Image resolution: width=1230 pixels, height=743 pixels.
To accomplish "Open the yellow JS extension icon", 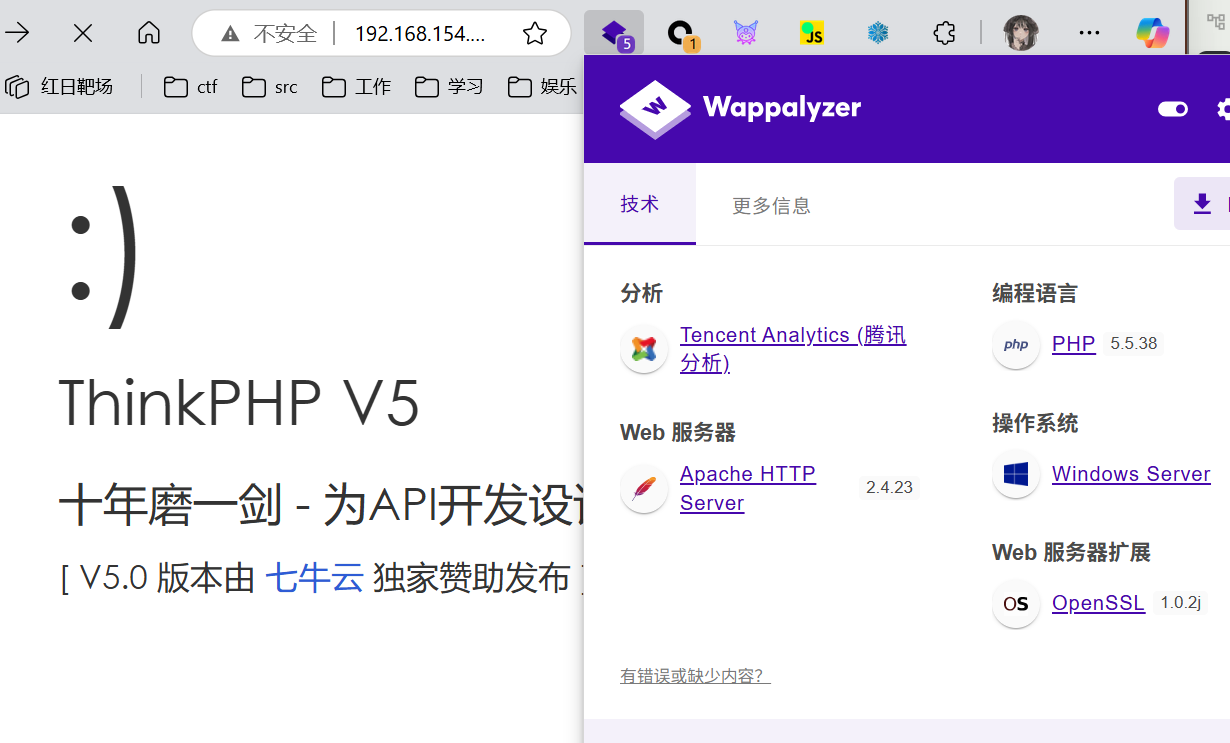I will pyautogui.click(x=812, y=34).
